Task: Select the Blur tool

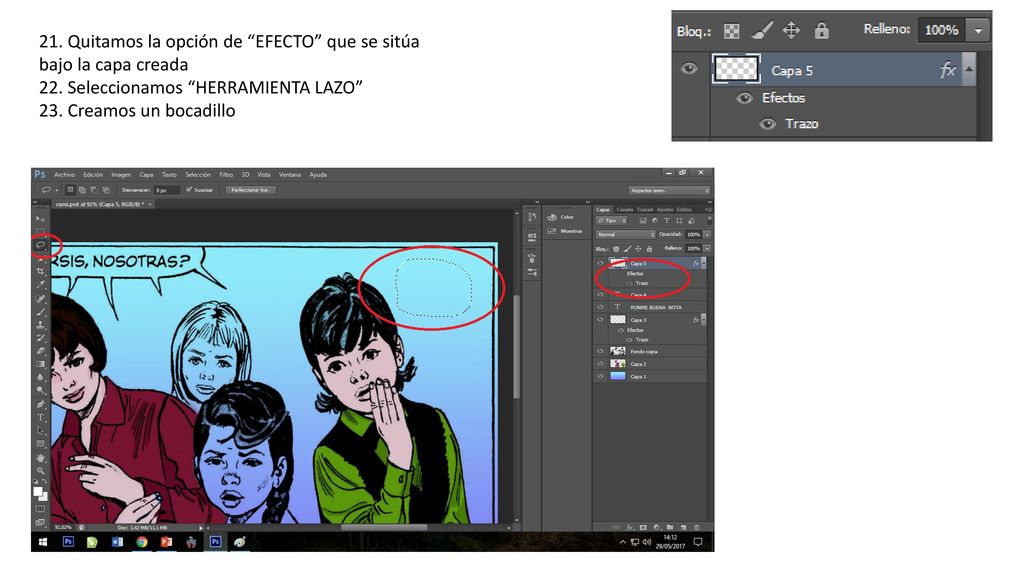Action: pyautogui.click(x=40, y=377)
